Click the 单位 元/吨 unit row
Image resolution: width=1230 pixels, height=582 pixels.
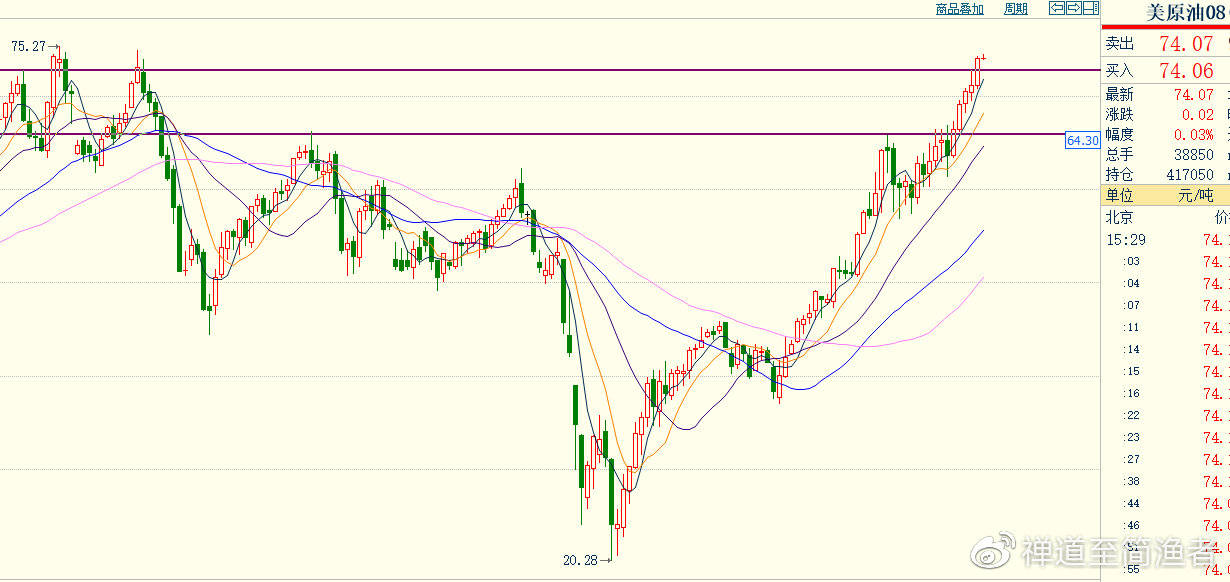click(x=1166, y=196)
